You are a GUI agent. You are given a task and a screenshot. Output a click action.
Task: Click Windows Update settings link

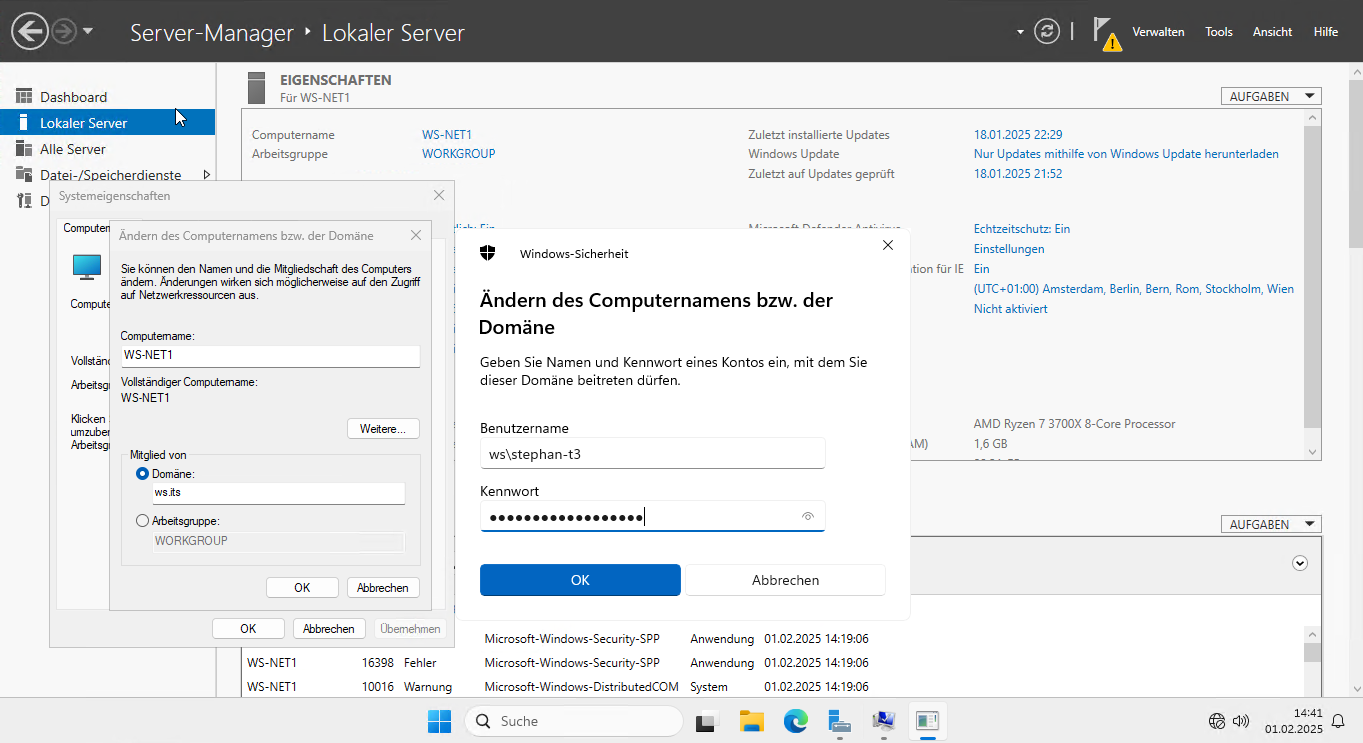[1126, 154]
